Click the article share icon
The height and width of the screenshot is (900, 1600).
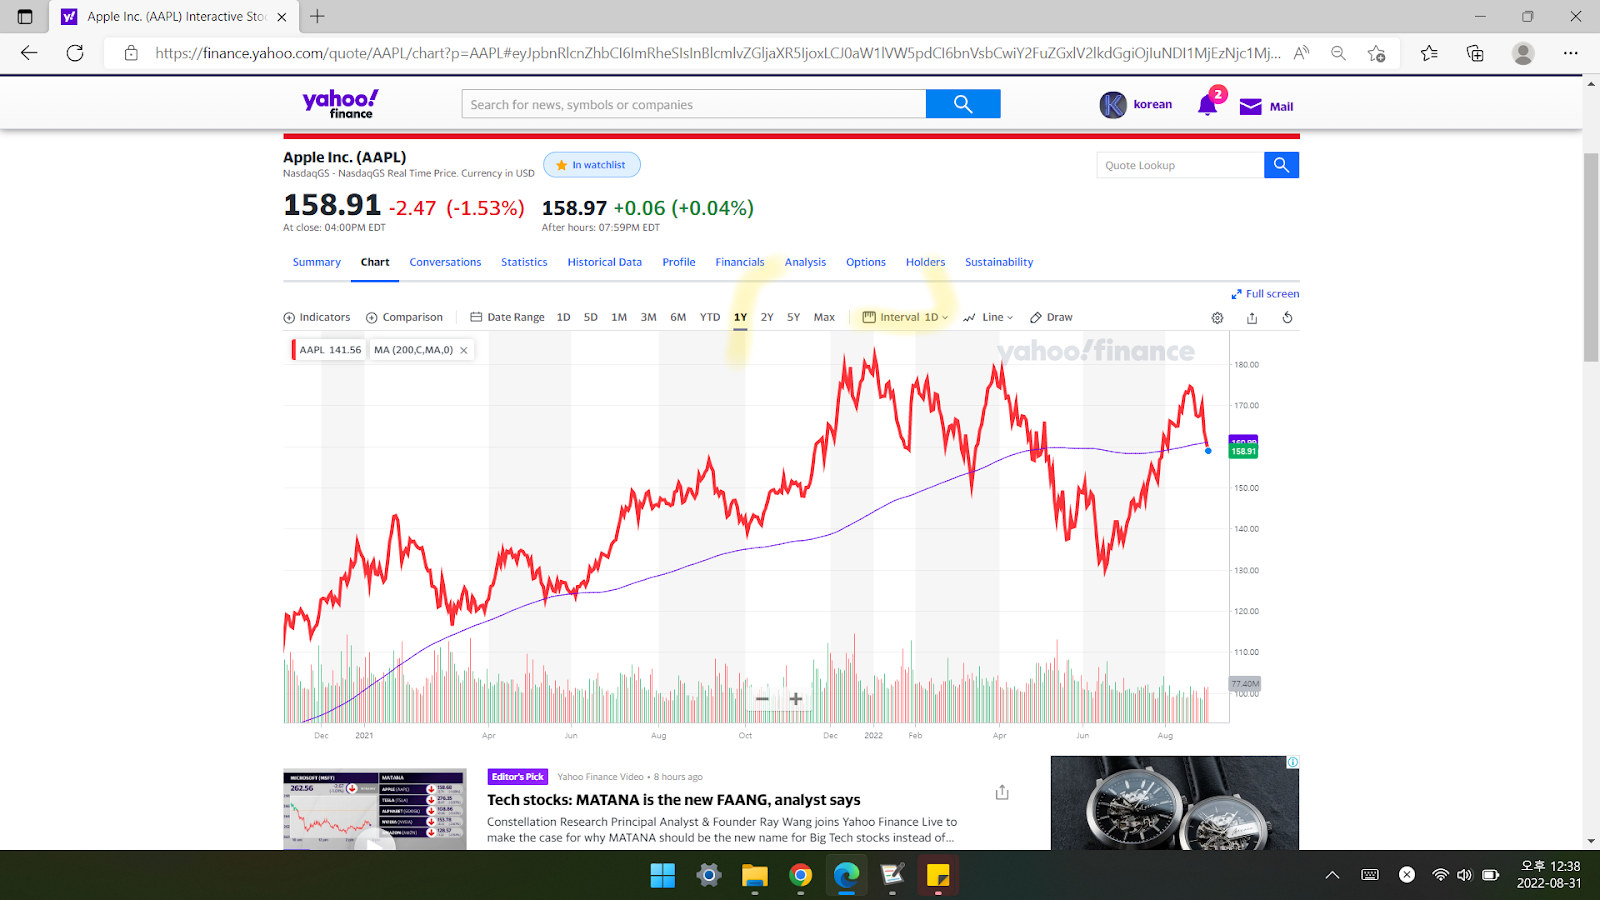(x=1002, y=792)
